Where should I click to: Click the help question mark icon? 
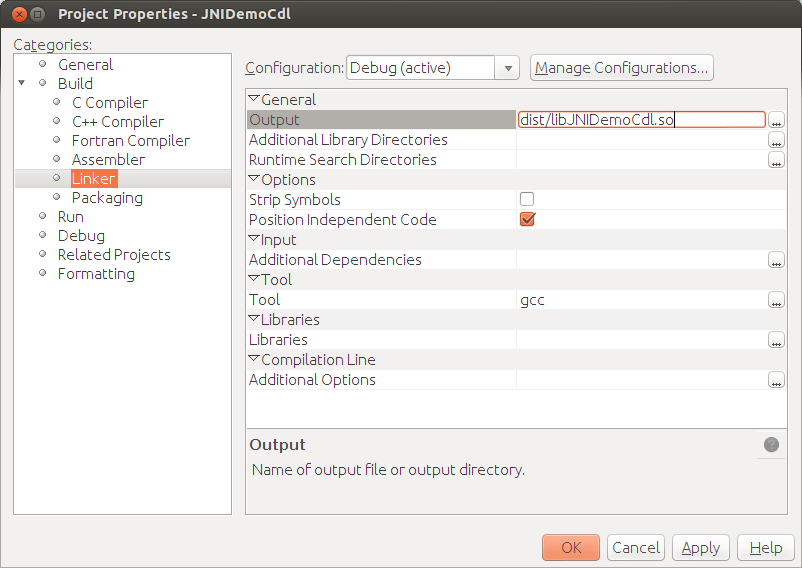click(771, 445)
